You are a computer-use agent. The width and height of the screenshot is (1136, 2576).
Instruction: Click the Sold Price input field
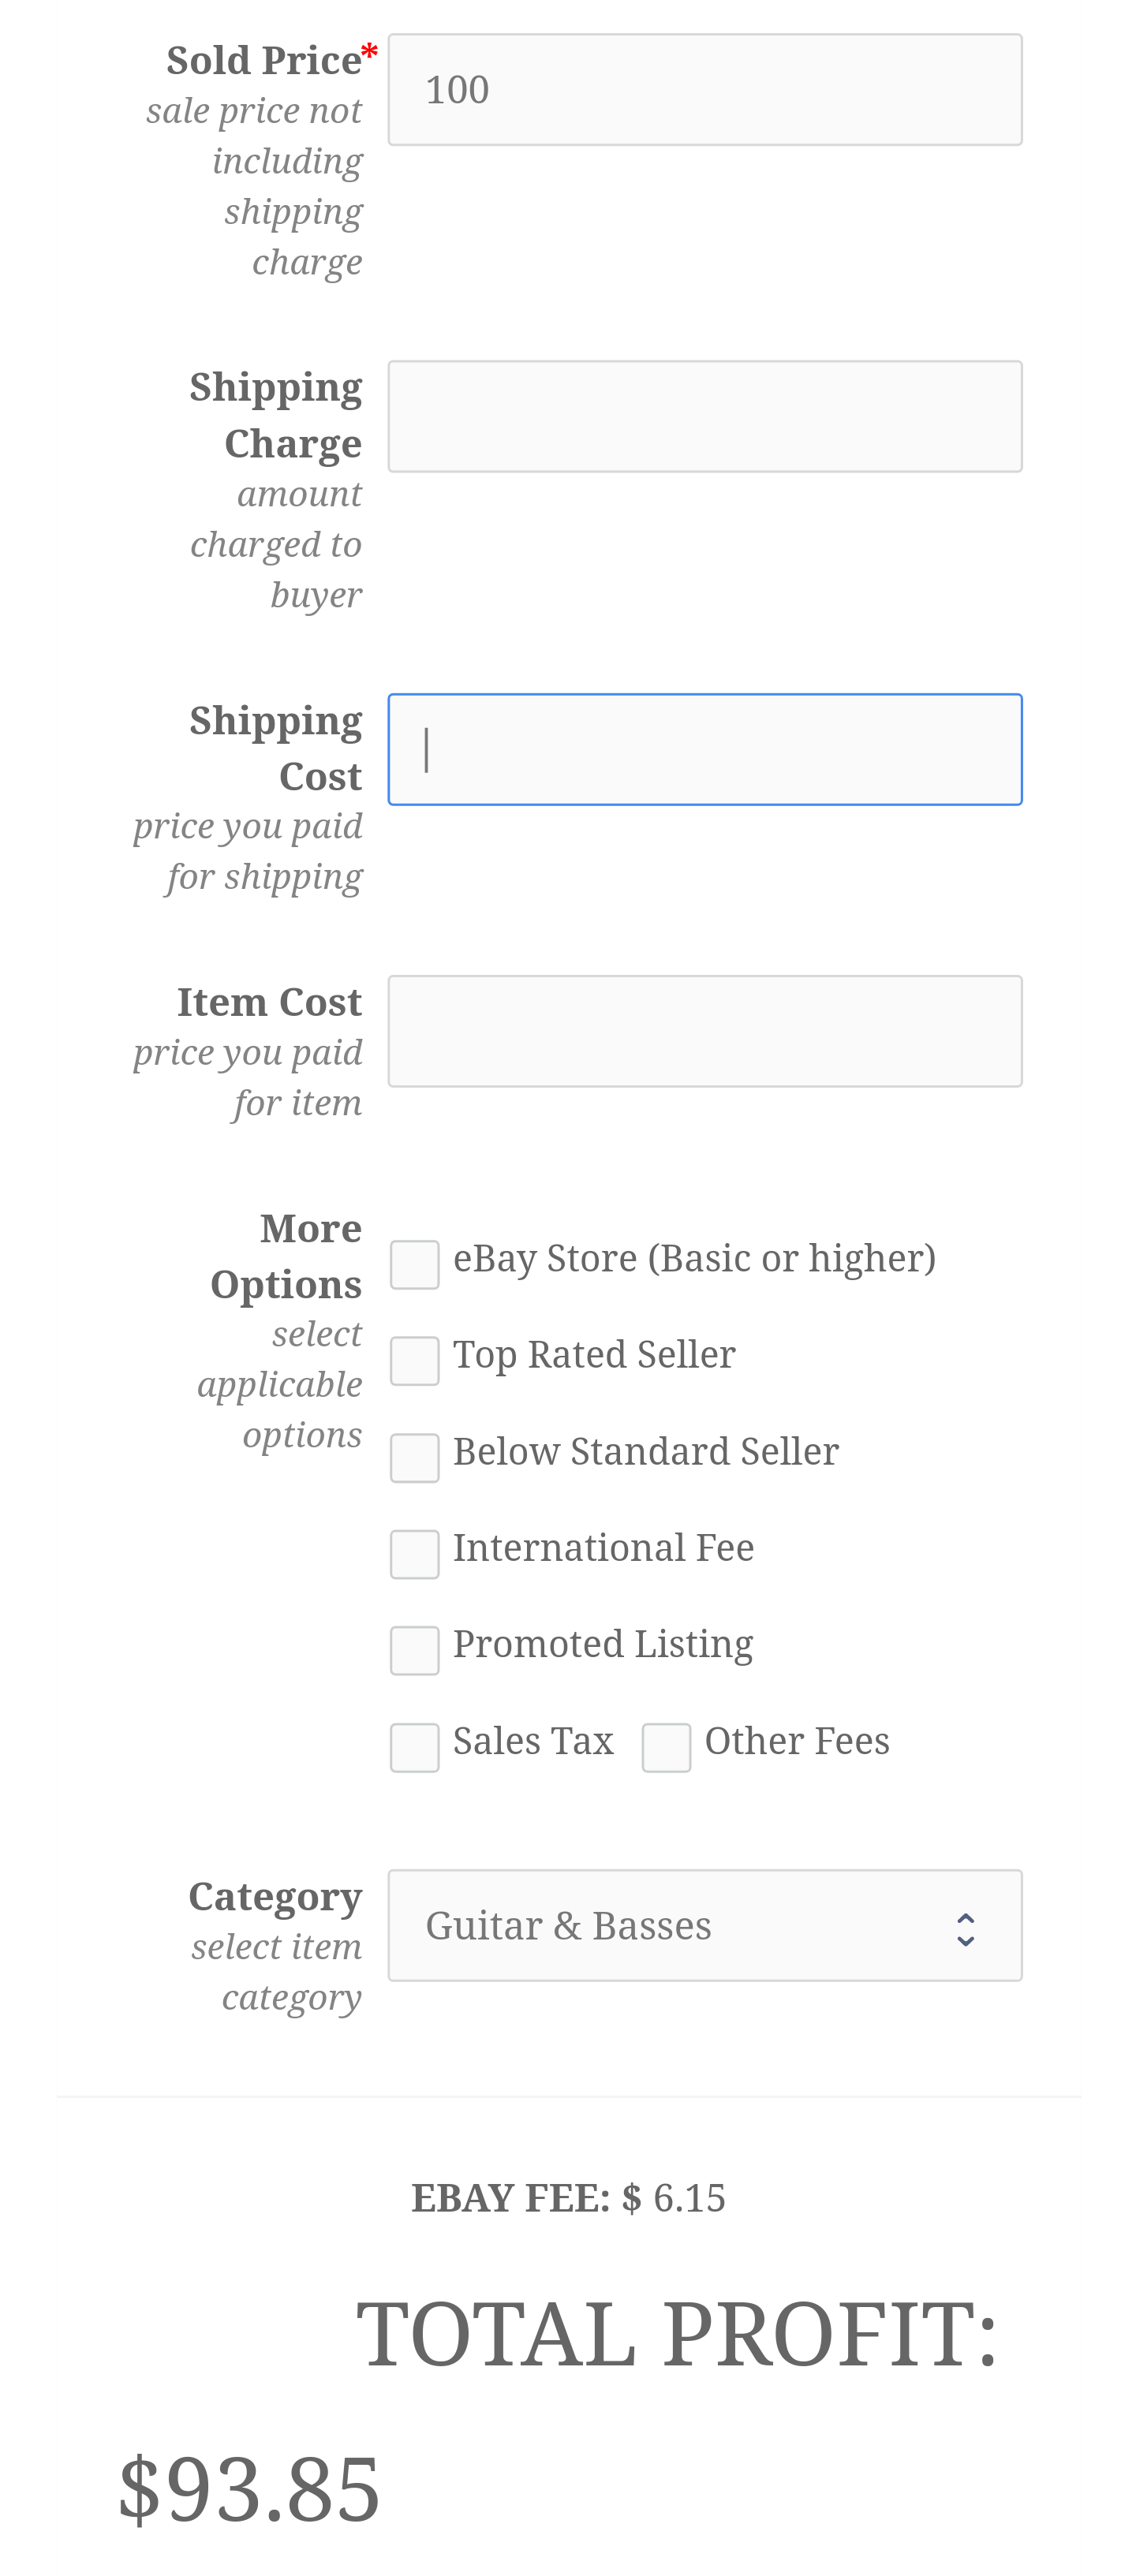pos(704,90)
